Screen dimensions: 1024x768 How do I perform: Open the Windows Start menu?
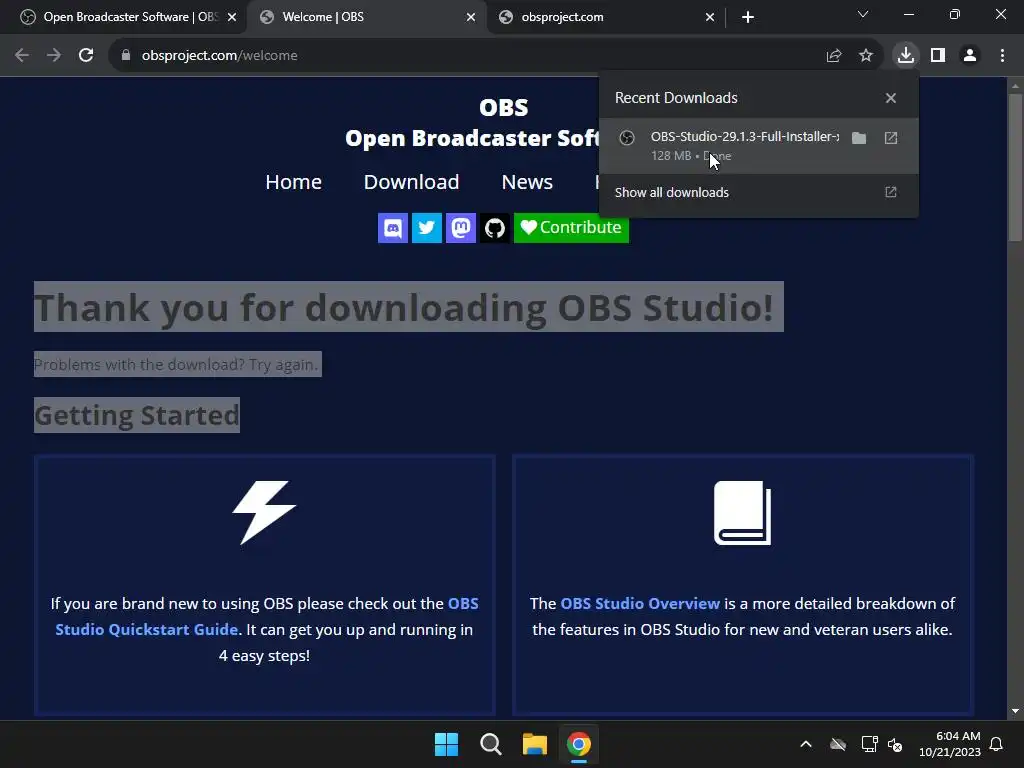tap(446, 744)
